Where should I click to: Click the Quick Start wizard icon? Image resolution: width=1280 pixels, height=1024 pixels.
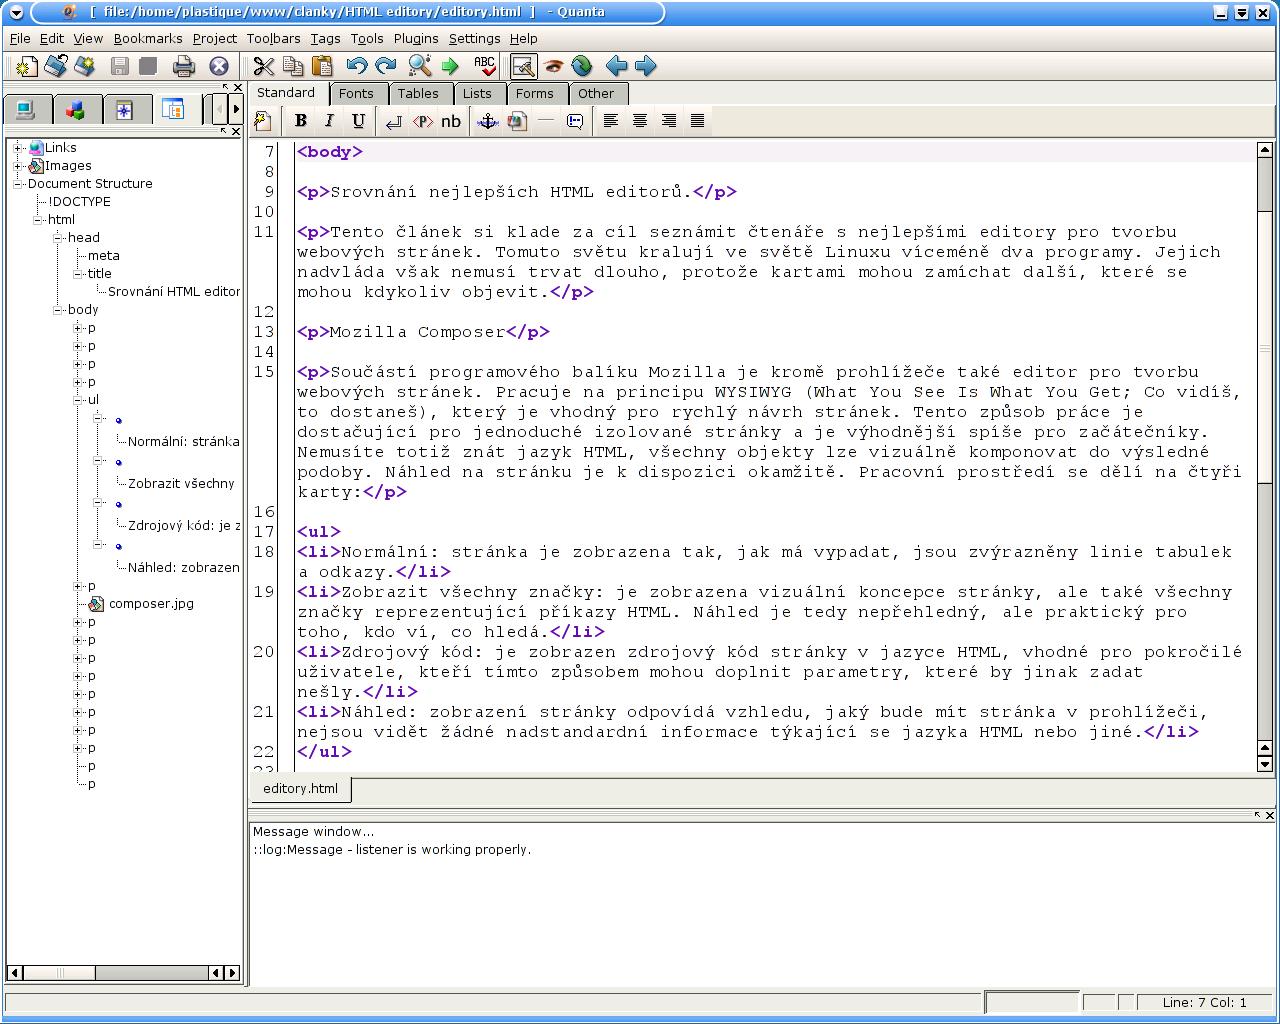click(x=263, y=121)
